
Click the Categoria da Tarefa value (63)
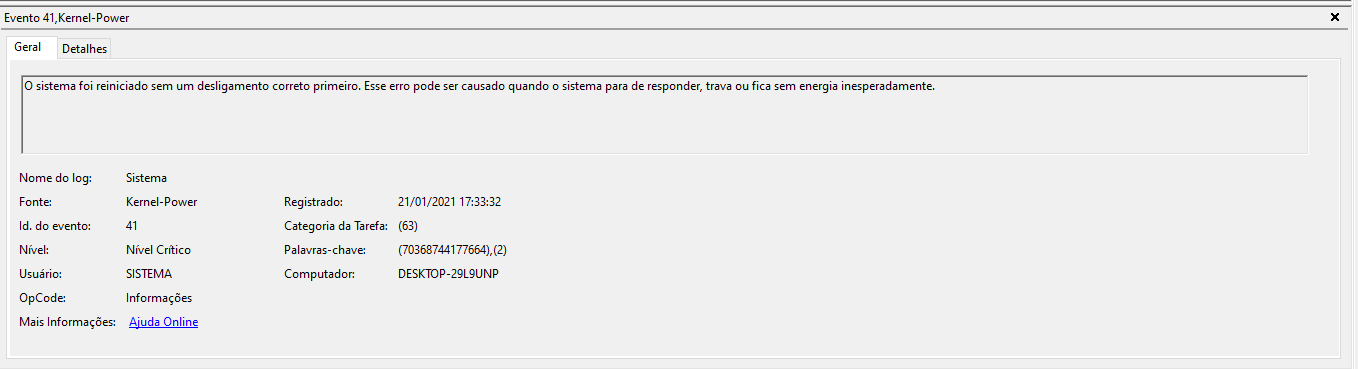tap(408, 226)
